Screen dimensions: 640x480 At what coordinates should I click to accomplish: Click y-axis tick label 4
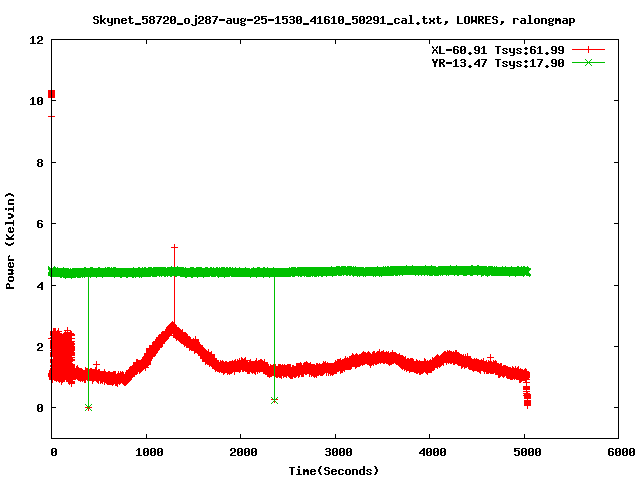pyautogui.click(x=40, y=286)
